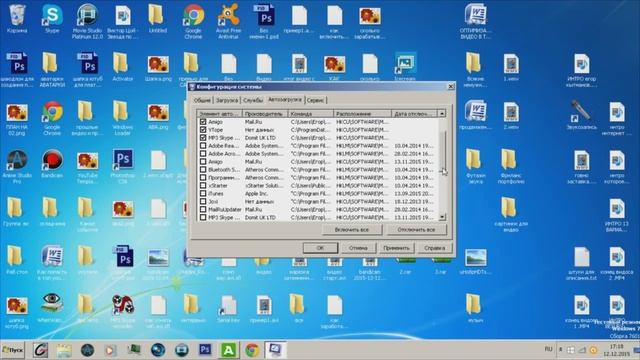
Task: Open Movie Studio Platinum 12.0 shortcut
Action: [87, 21]
